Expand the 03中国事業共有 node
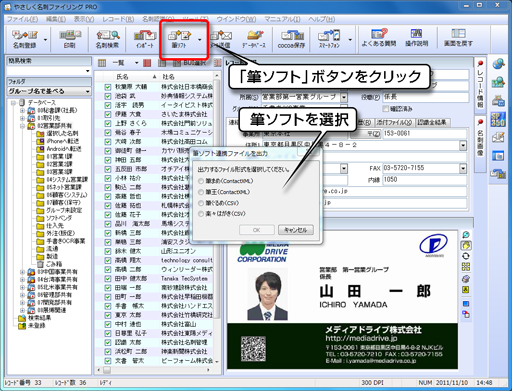512x391 pixels. tap(22, 272)
